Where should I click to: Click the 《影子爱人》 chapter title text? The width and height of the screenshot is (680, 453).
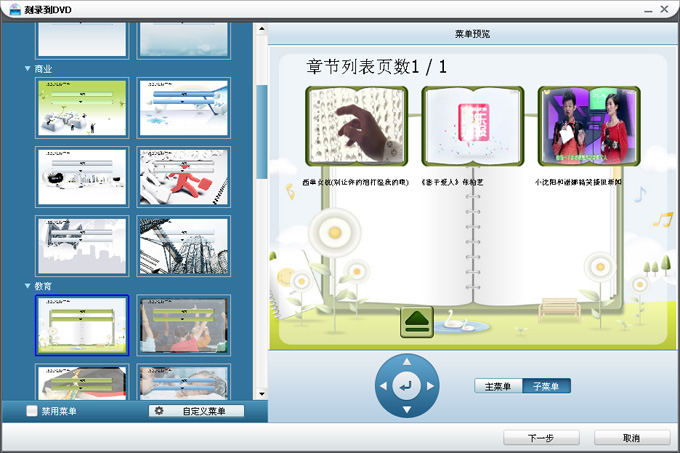point(451,182)
